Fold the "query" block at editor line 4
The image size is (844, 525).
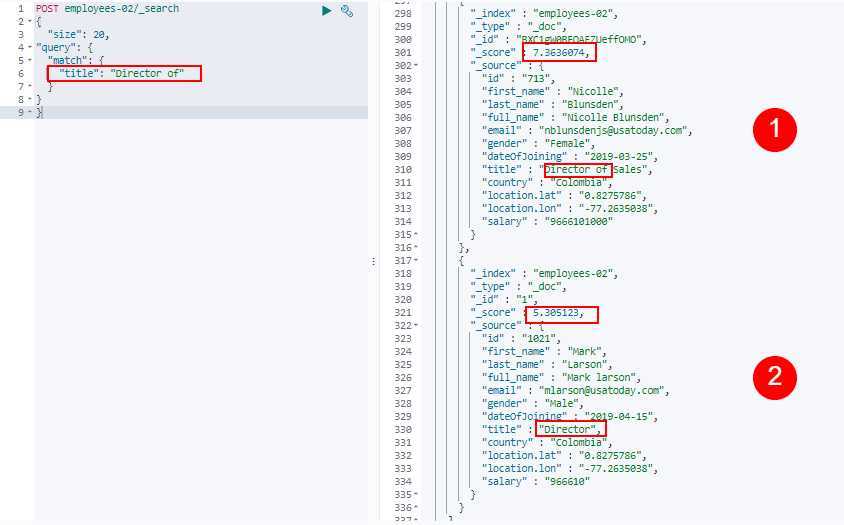point(30,47)
